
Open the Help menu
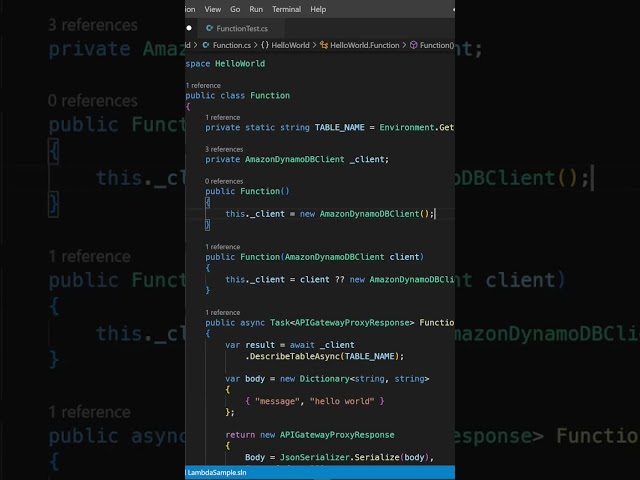(x=318, y=9)
